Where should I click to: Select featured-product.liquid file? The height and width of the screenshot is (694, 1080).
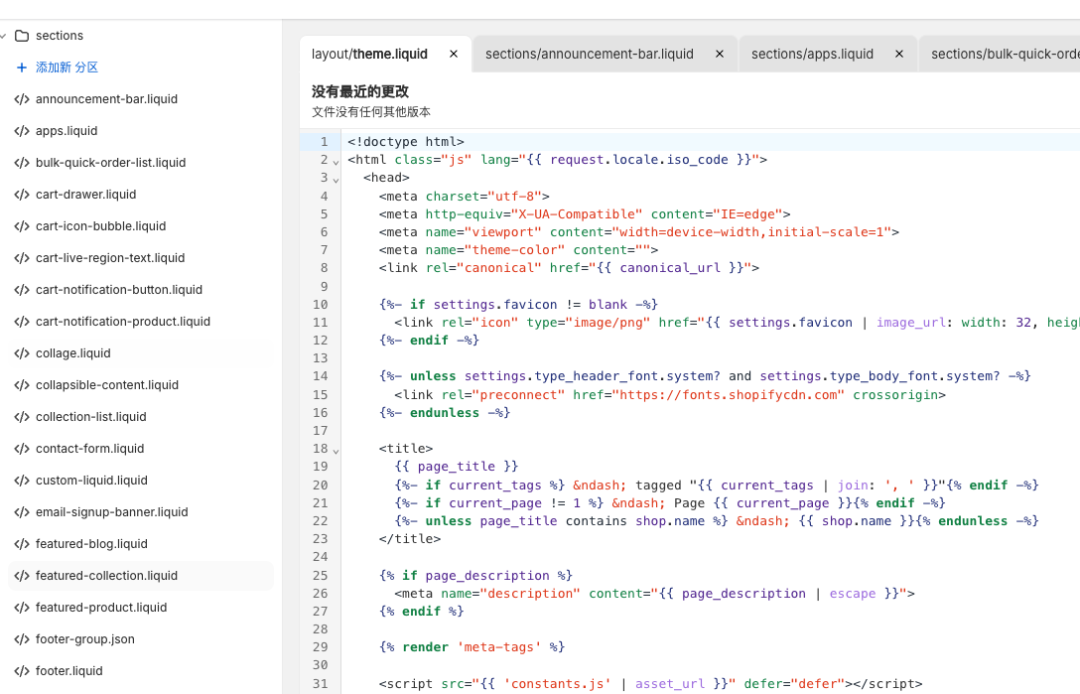click(101, 607)
